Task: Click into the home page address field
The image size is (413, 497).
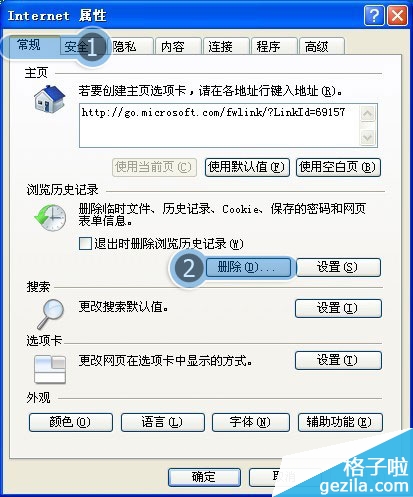Action: [219, 125]
